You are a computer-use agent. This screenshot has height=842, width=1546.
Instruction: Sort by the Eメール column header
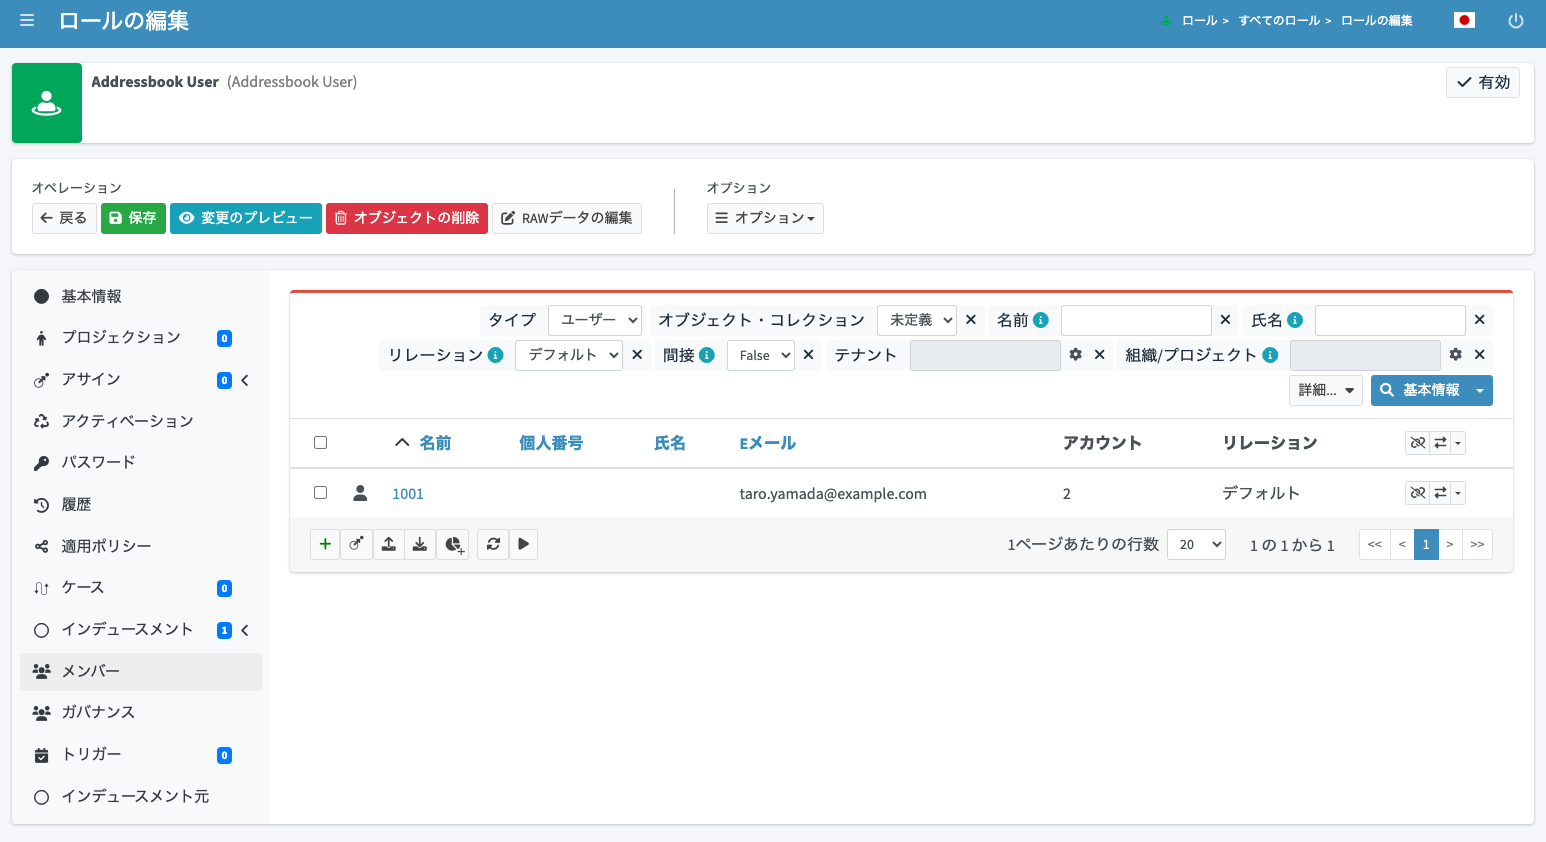767,443
